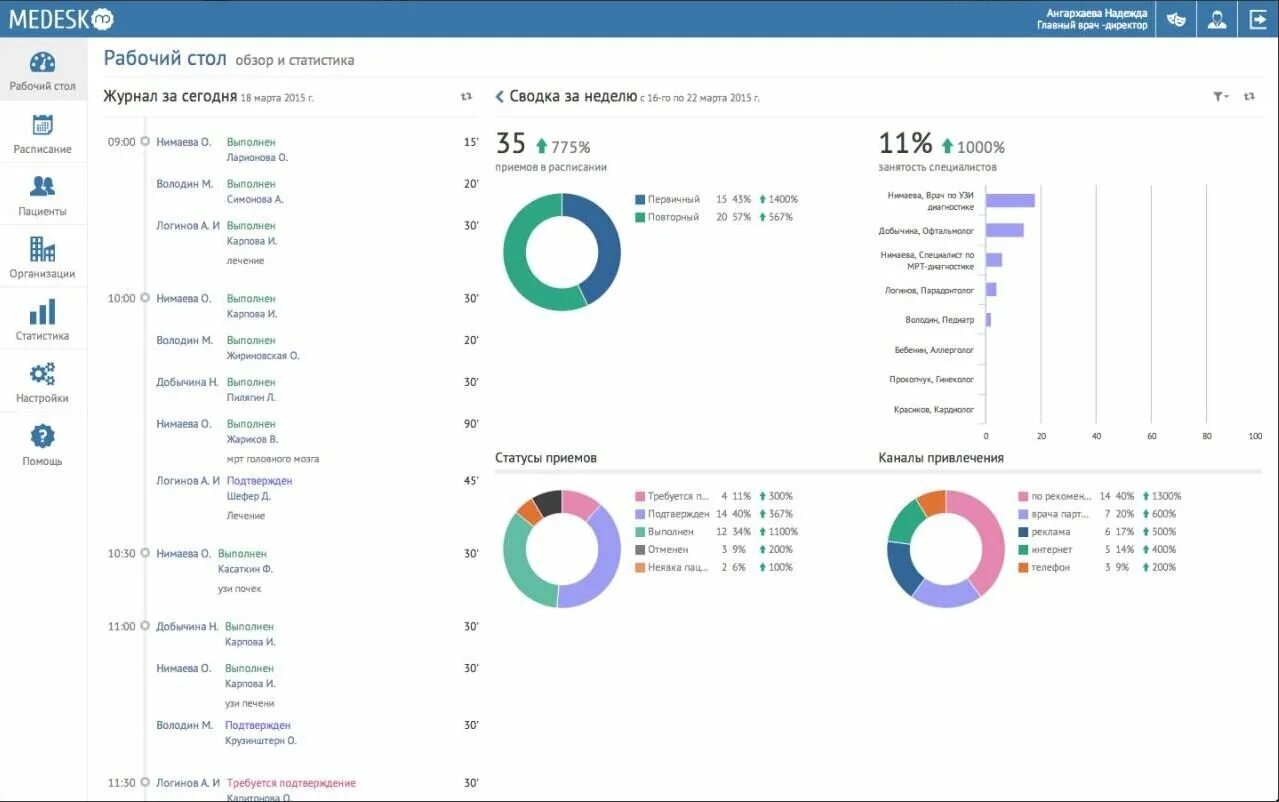Click the 'Володин, Педиатр' chart label

(939, 320)
